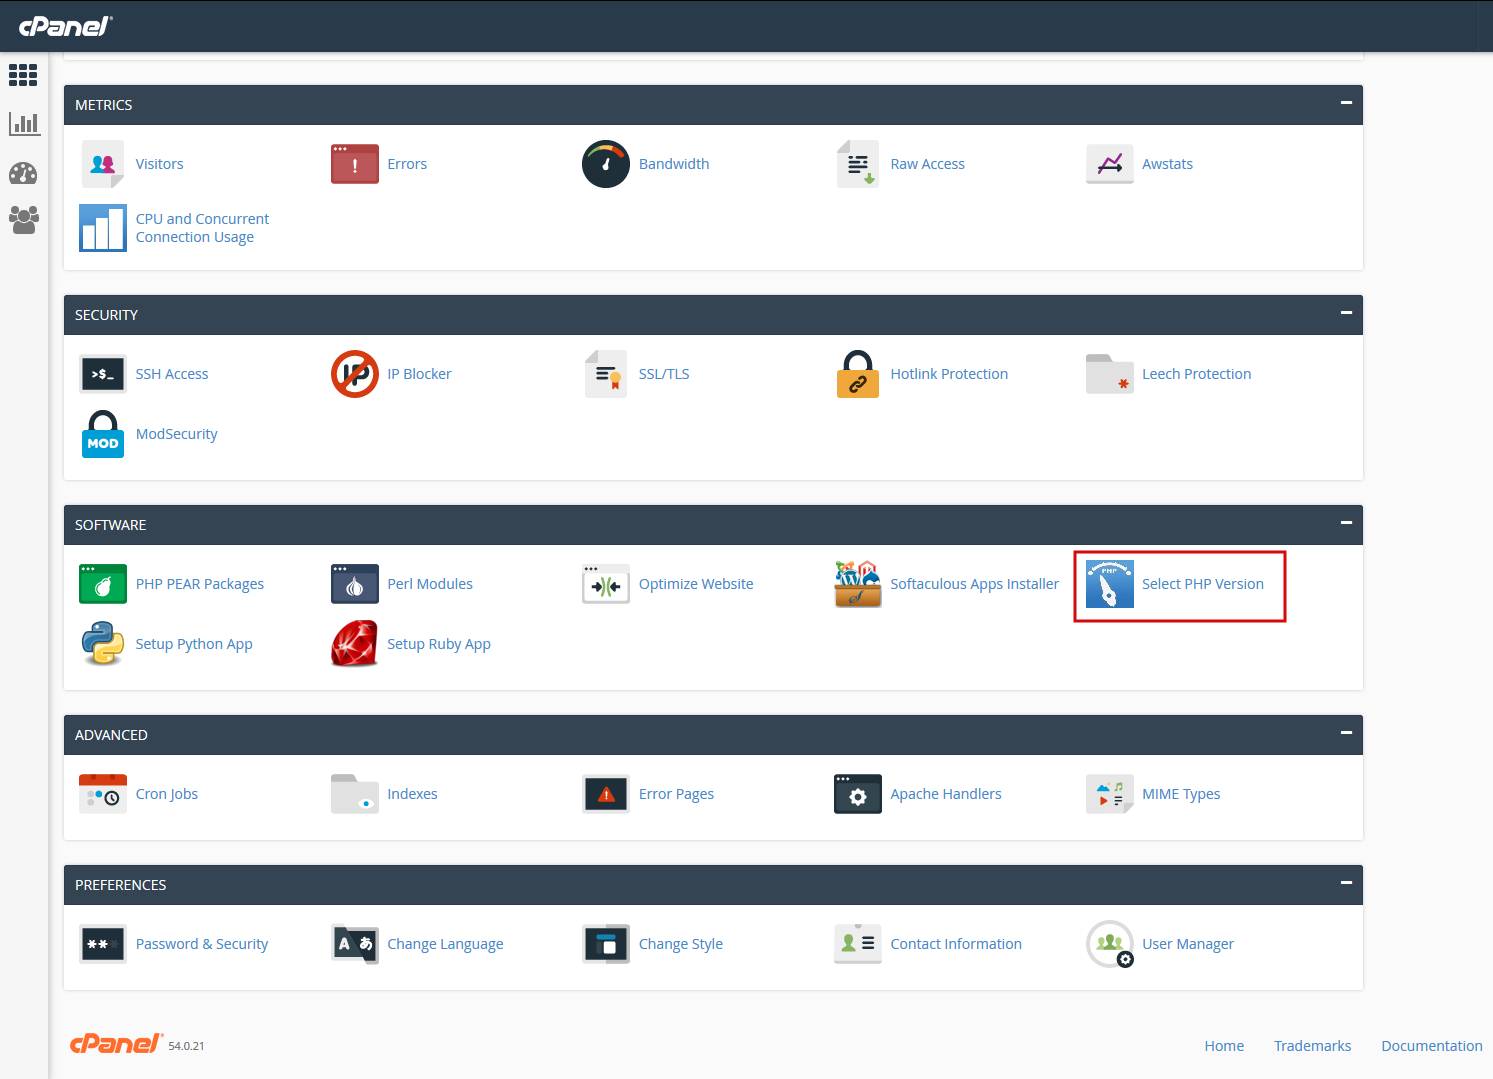The height and width of the screenshot is (1079, 1493).
Task: Open the Select PHP Version icon
Action: [x=1110, y=584]
